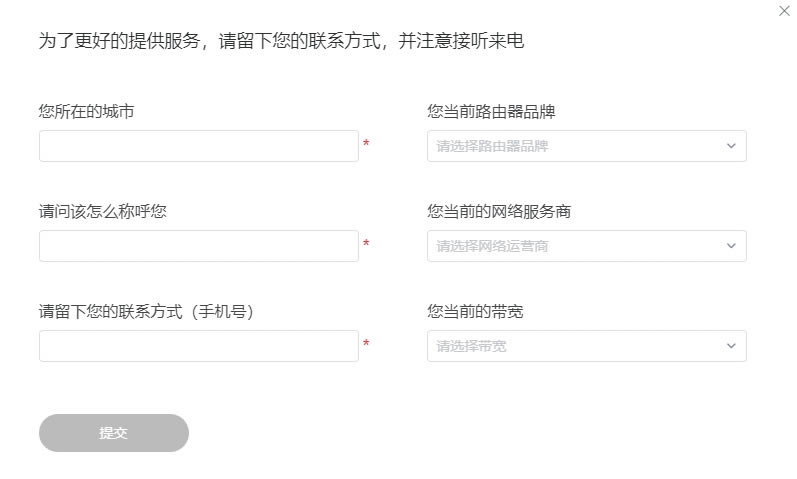Image resolution: width=797 pixels, height=479 pixels.
Task: Close the contact form dialog
Action: (784, 11)
